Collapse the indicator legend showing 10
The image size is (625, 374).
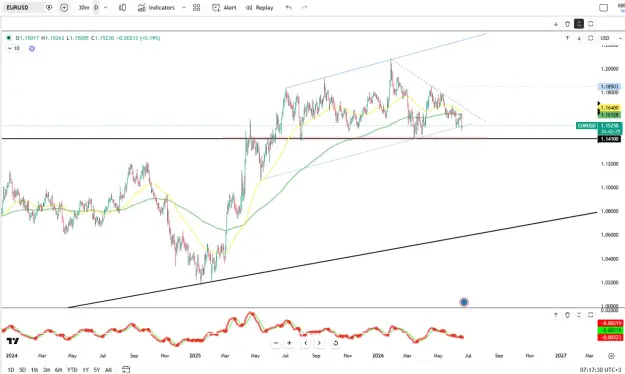click(x=13, y=48)
